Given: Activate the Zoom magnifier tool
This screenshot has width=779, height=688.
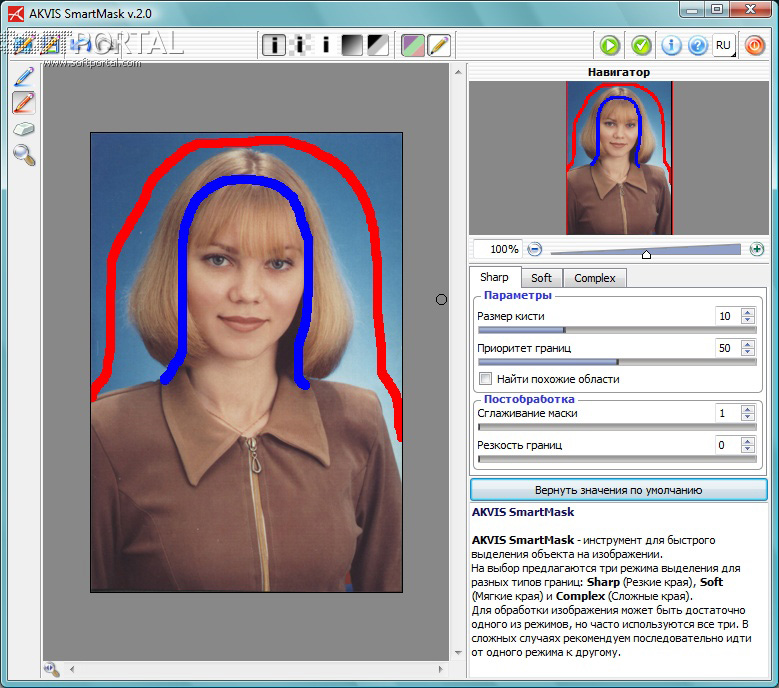Looking at the screenshot, I should pos(24,154).
